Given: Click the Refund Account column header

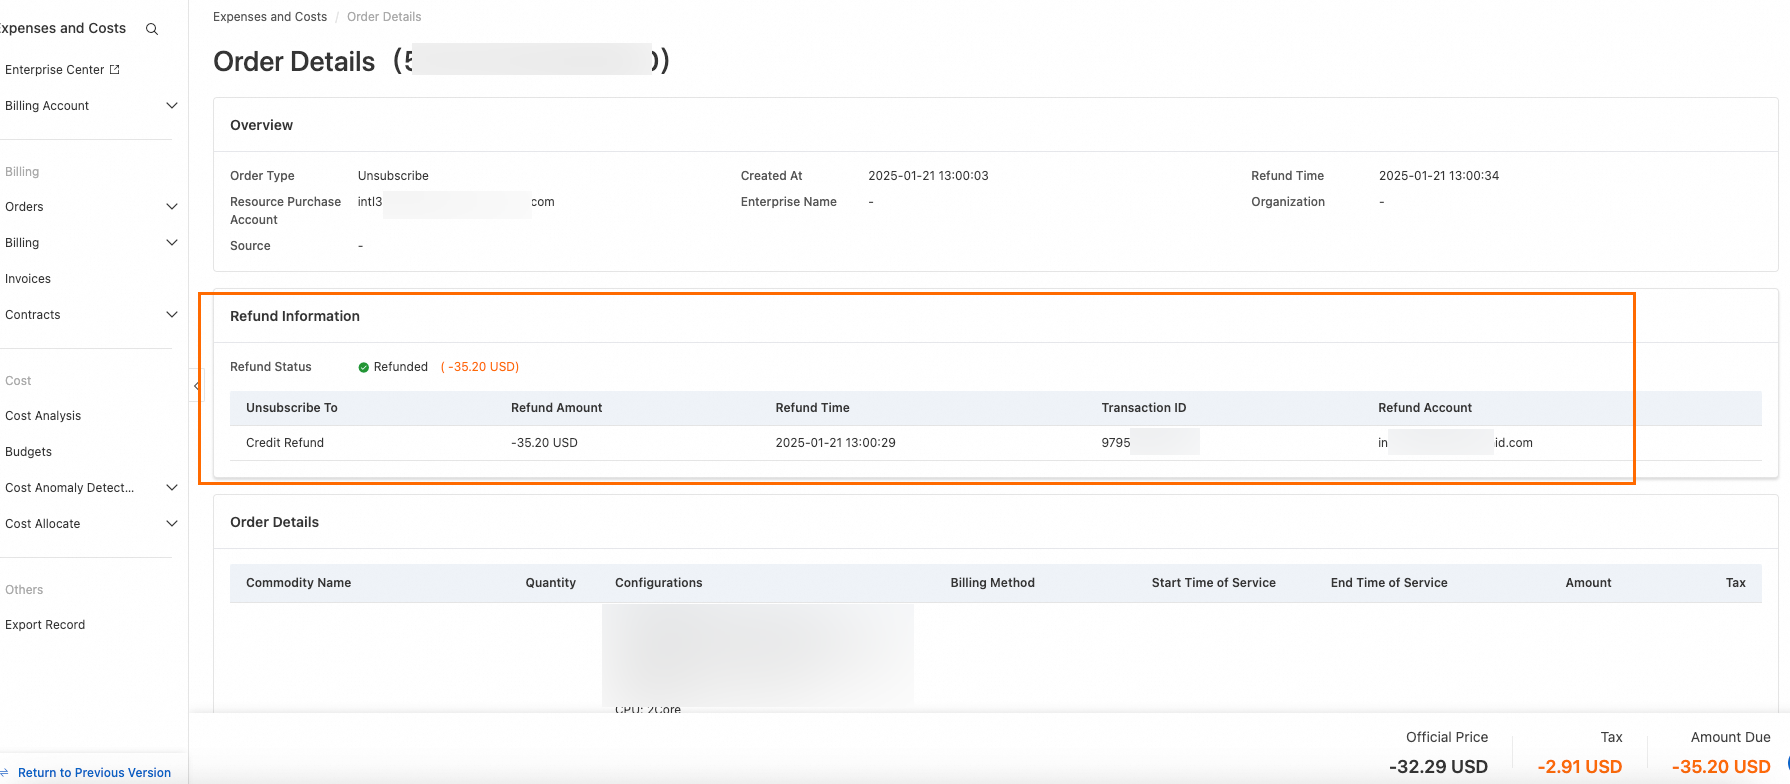Looking at the screenshot, I should [1425, 408].
